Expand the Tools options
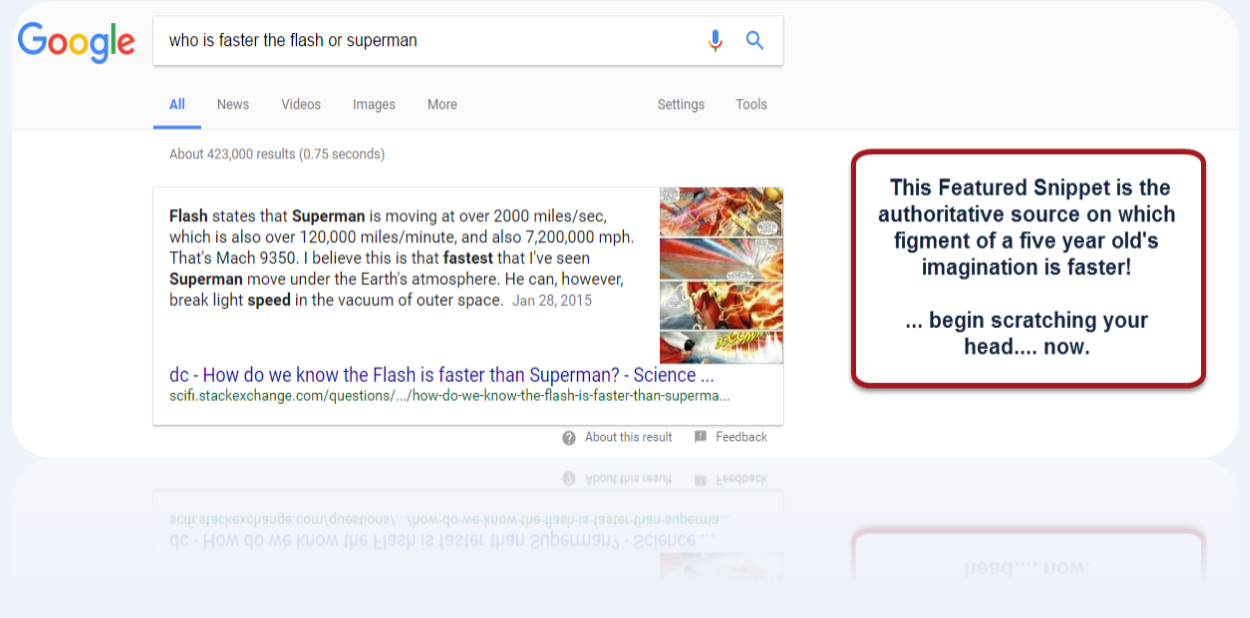This screenshot has width=1250, height=618. click(751, 104)
